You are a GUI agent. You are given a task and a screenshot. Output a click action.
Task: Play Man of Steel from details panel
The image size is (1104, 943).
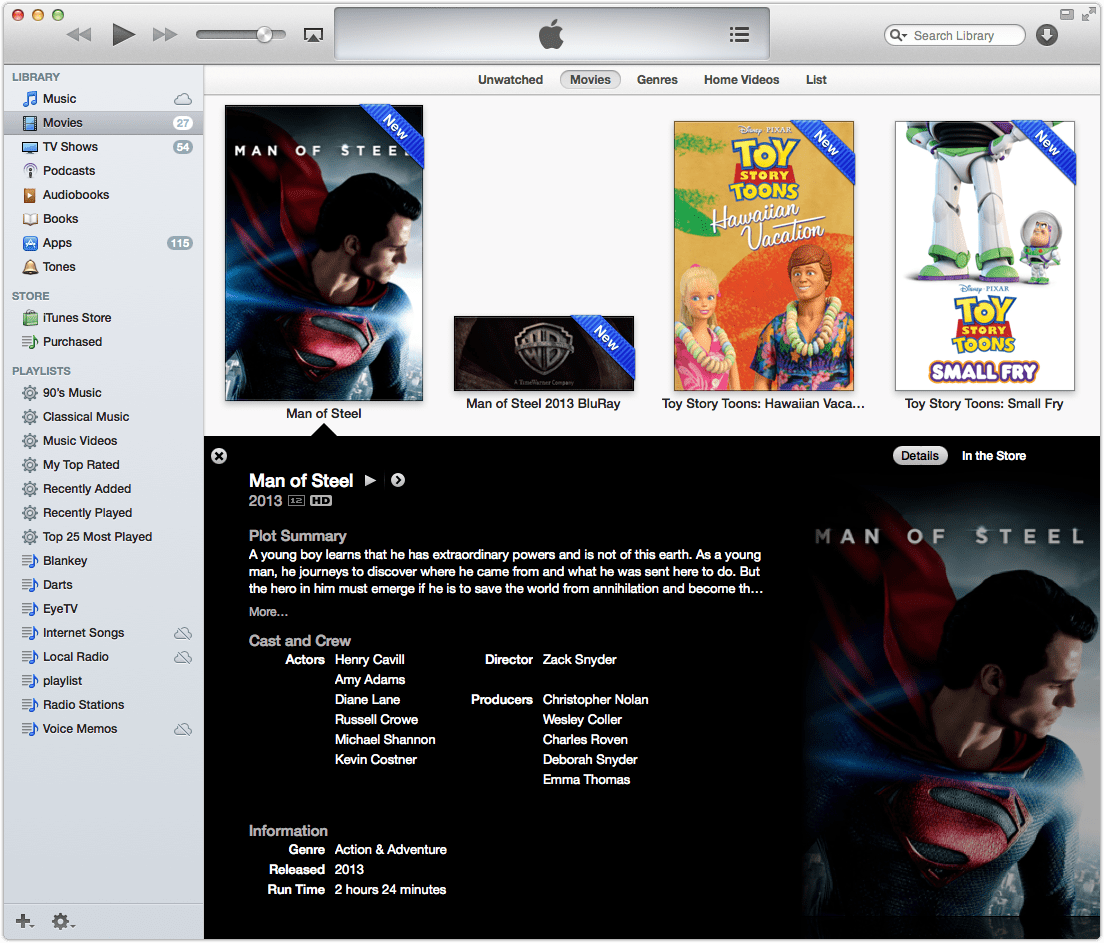370,480
